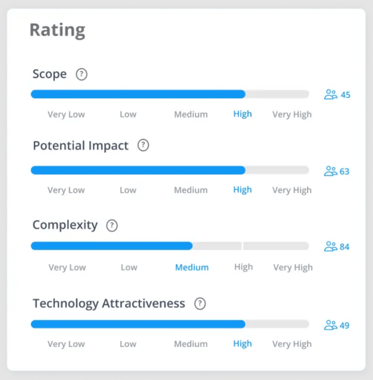The height and width of the screenshot is (380, 373).
Task: Set Potential Impact to Very High
Action: 292,190
